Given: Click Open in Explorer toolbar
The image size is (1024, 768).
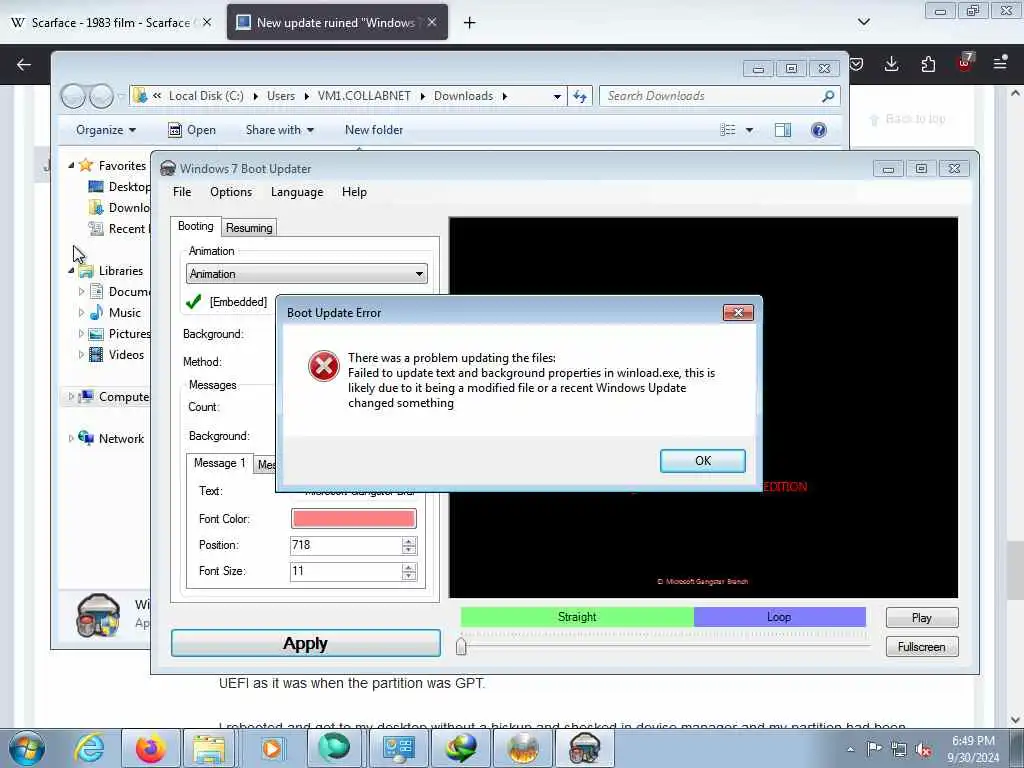Looking at the screenshot, I should [192, 130].
